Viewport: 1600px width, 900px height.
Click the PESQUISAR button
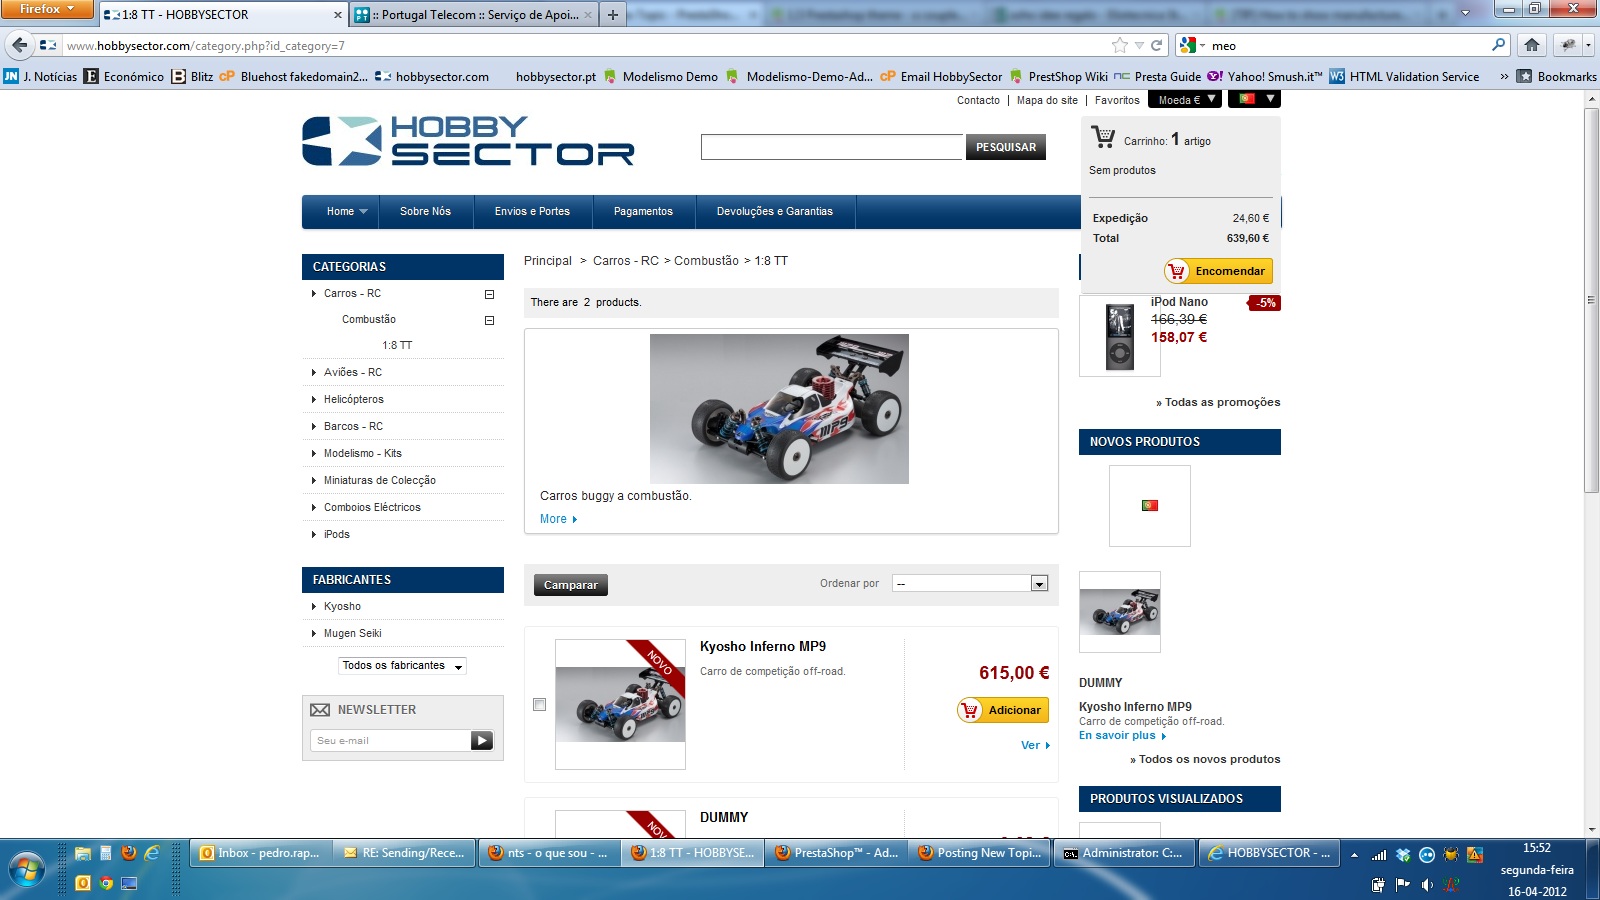[x=1006, y=147]
